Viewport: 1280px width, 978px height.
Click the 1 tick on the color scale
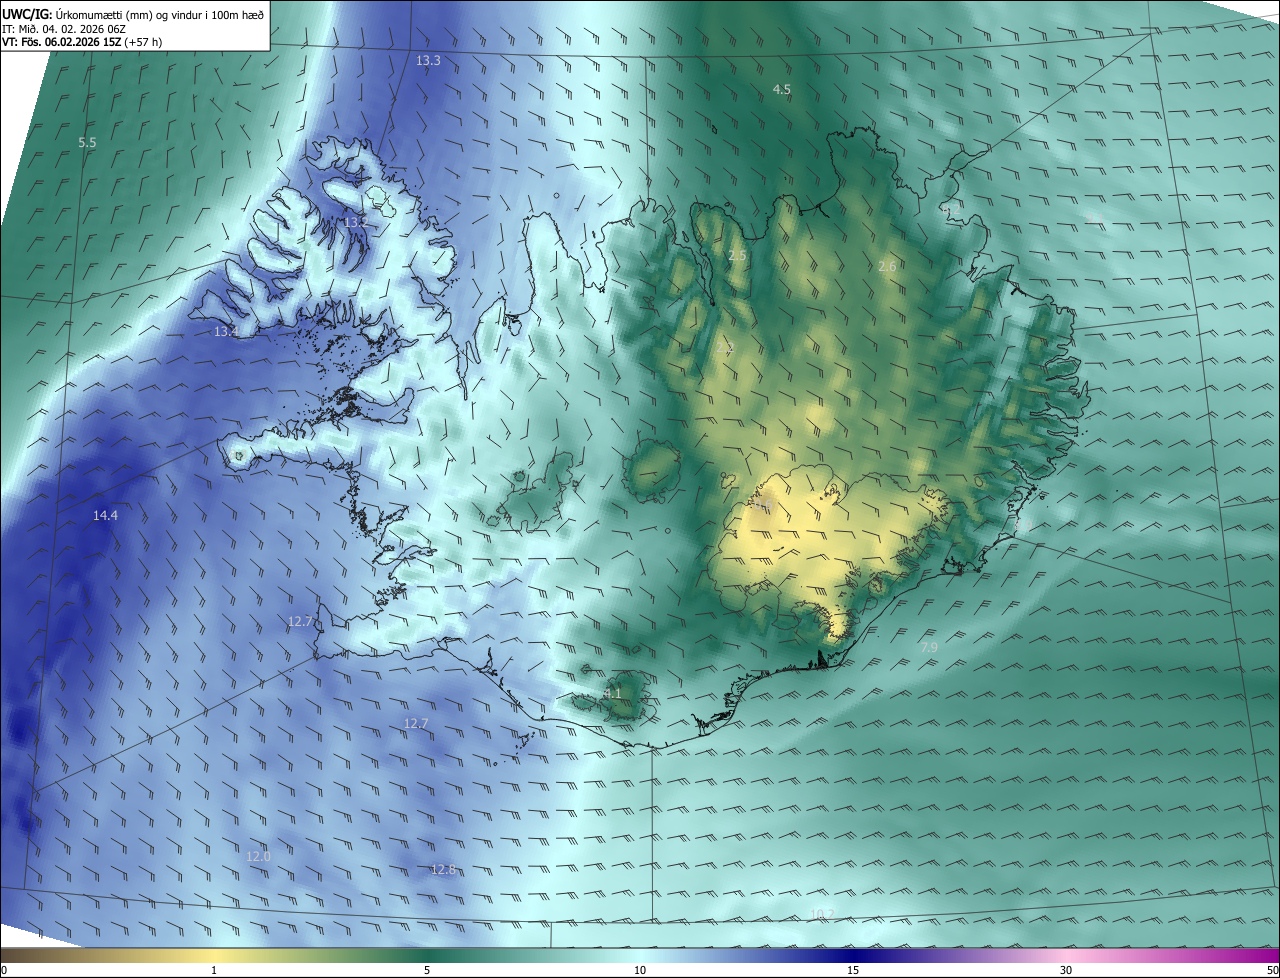[x=214, y=970]
